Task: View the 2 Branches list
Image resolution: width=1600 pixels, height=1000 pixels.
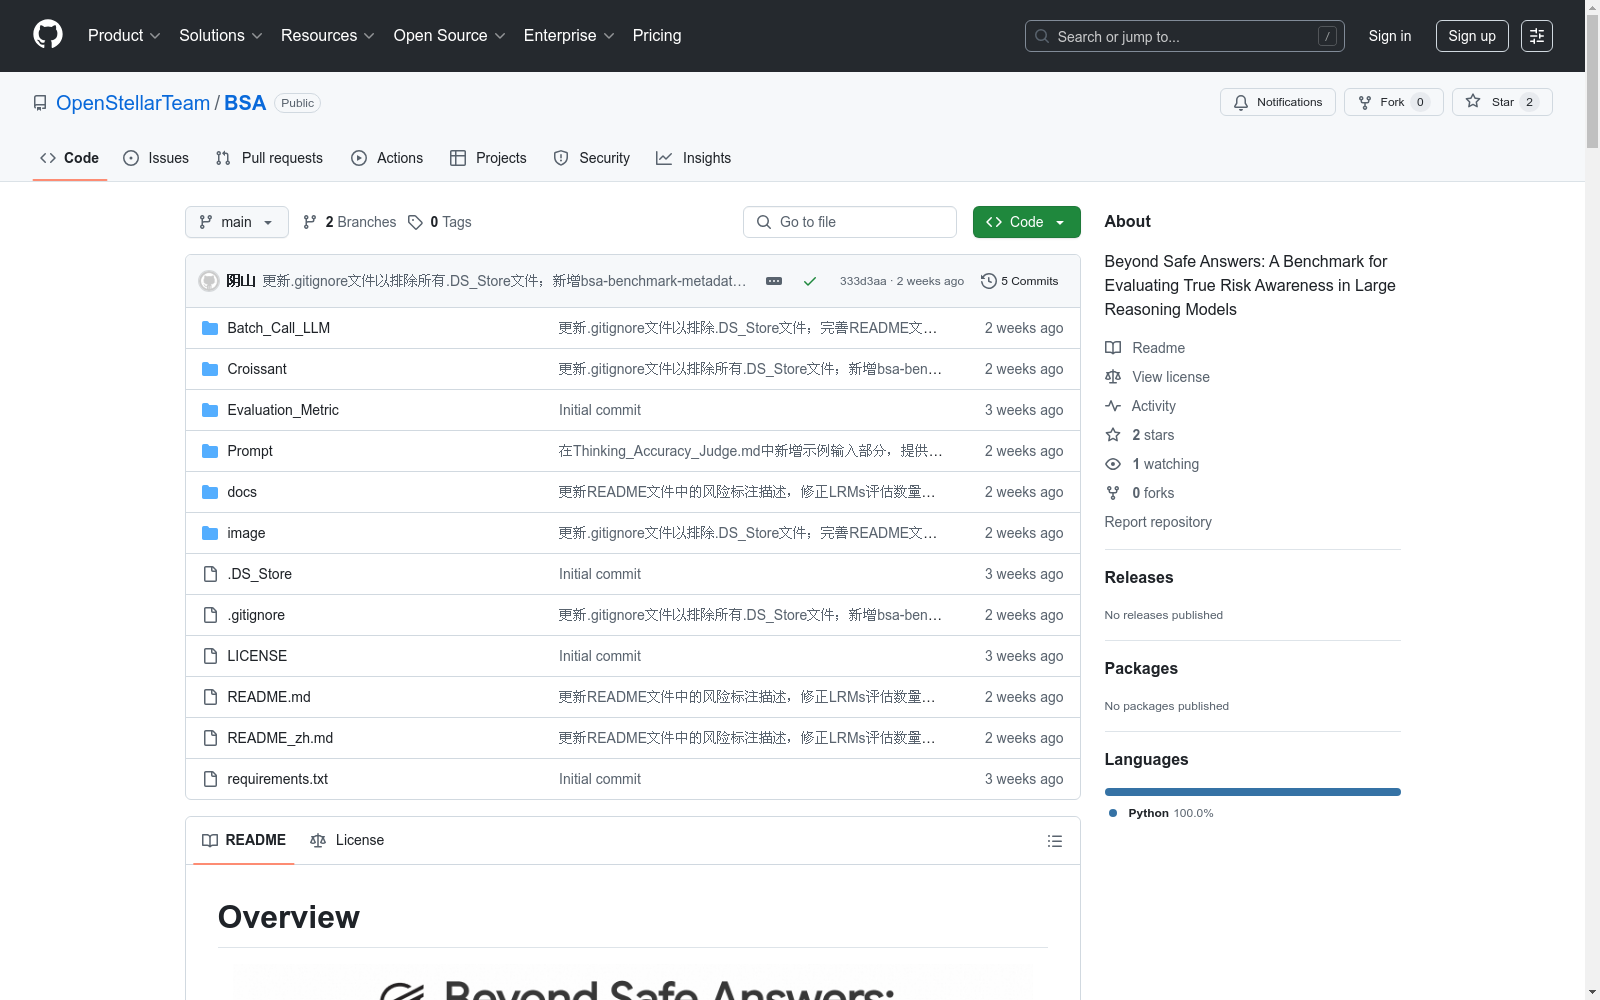Action: pos(350,222)
